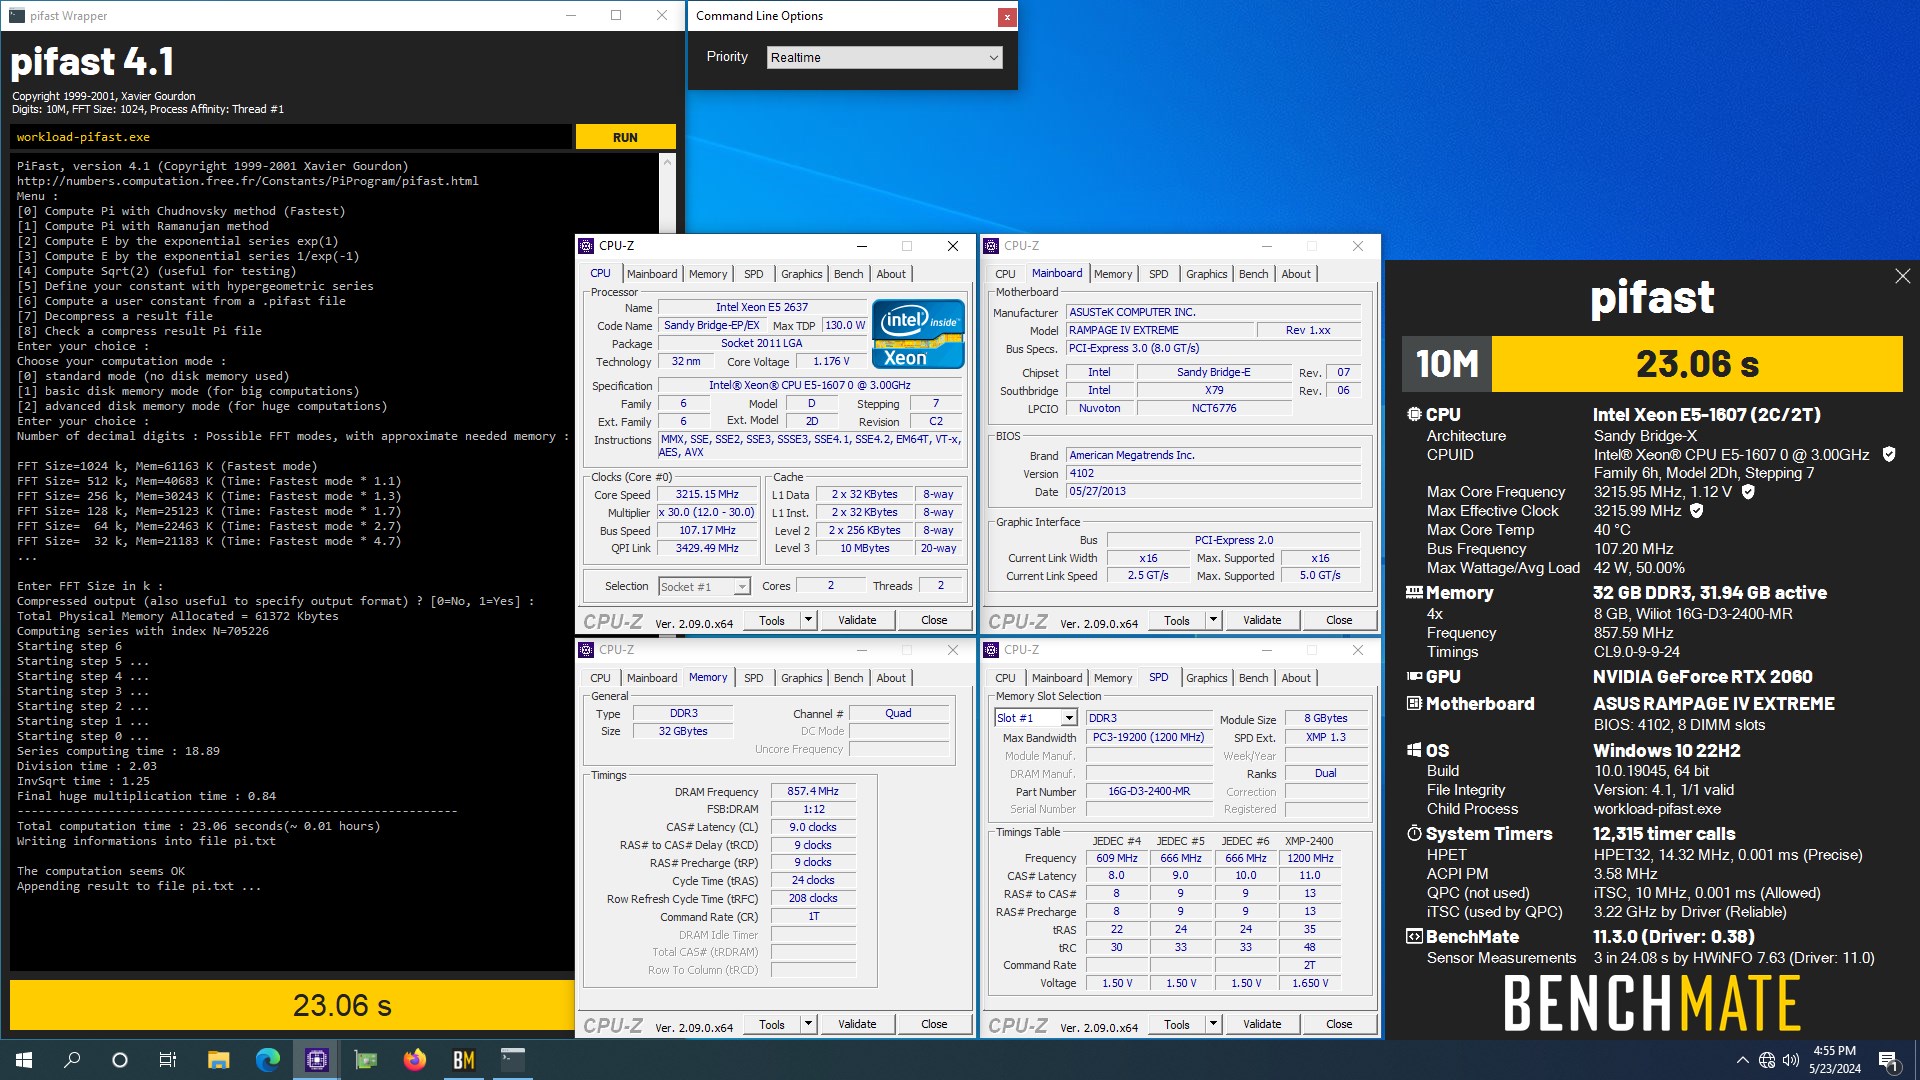The width and height of the screenshot is (1920, 1080).
Task: Click the Cores value field
Action: tap(830, 586)
